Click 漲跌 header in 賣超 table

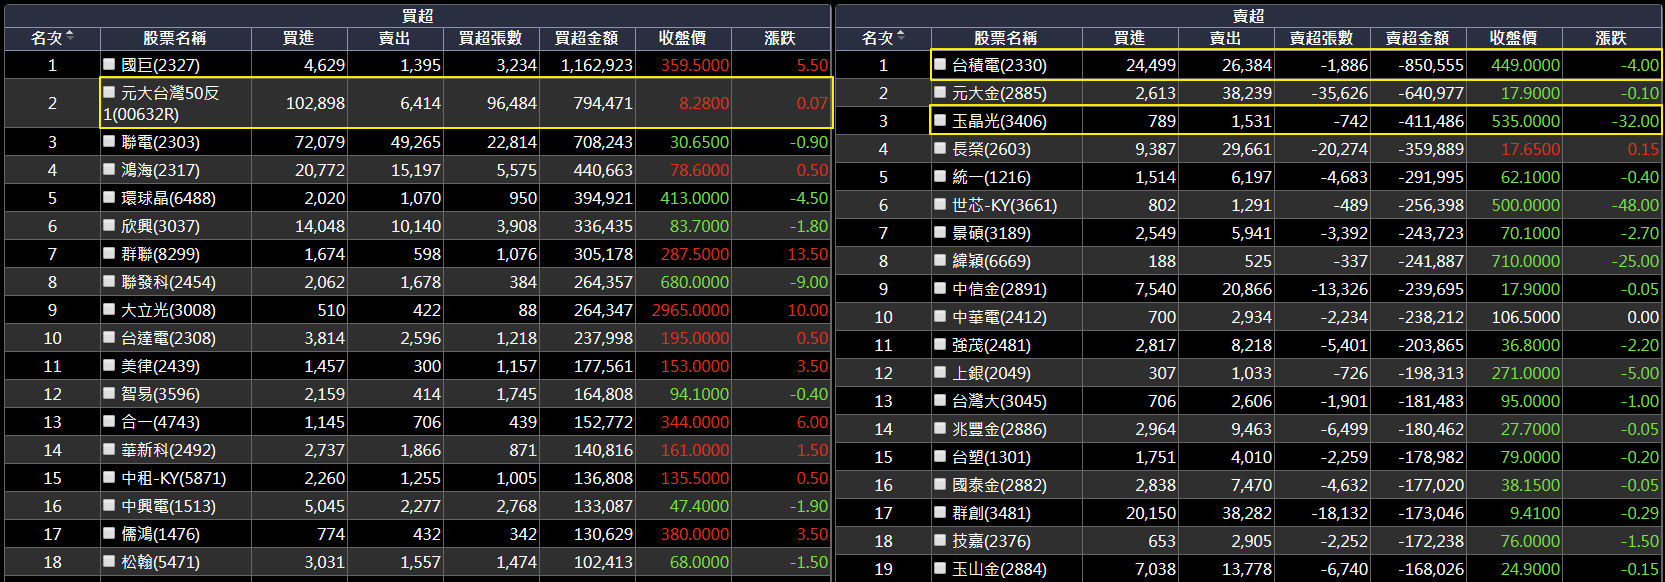[x=1611, y=38]
